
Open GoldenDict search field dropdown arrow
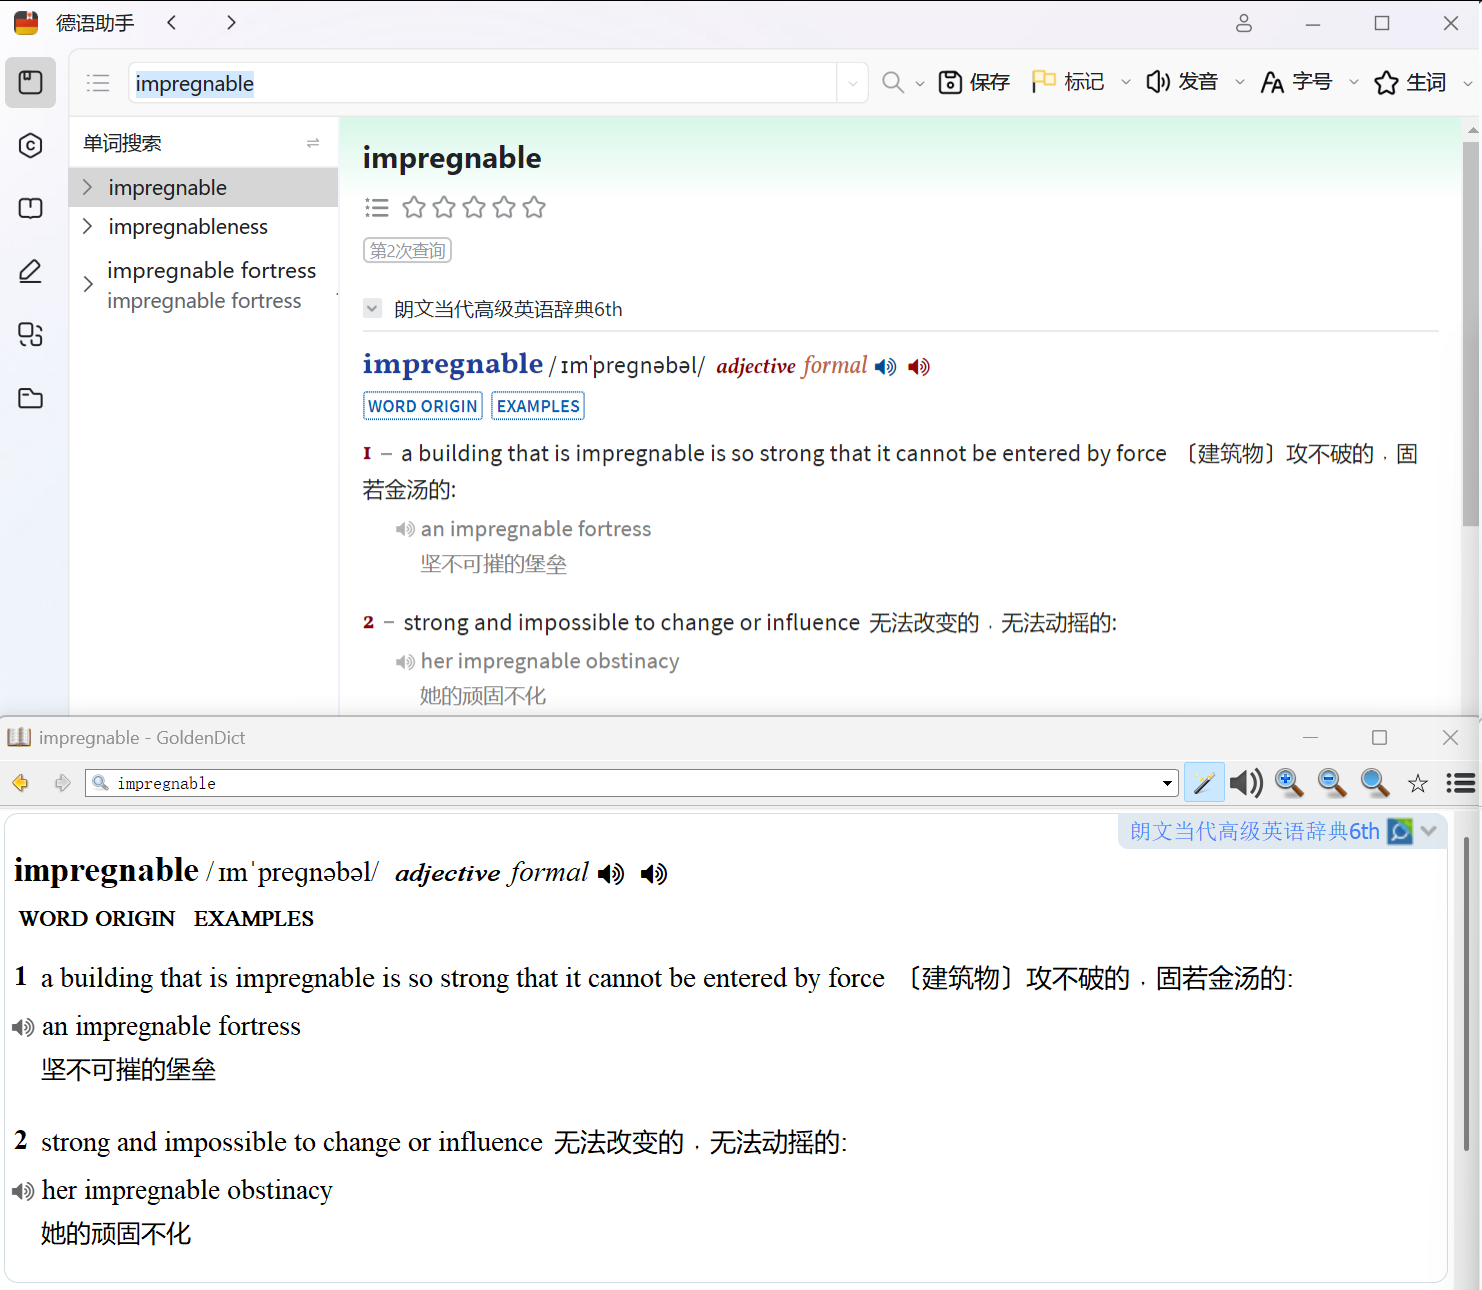[1167, 783]
